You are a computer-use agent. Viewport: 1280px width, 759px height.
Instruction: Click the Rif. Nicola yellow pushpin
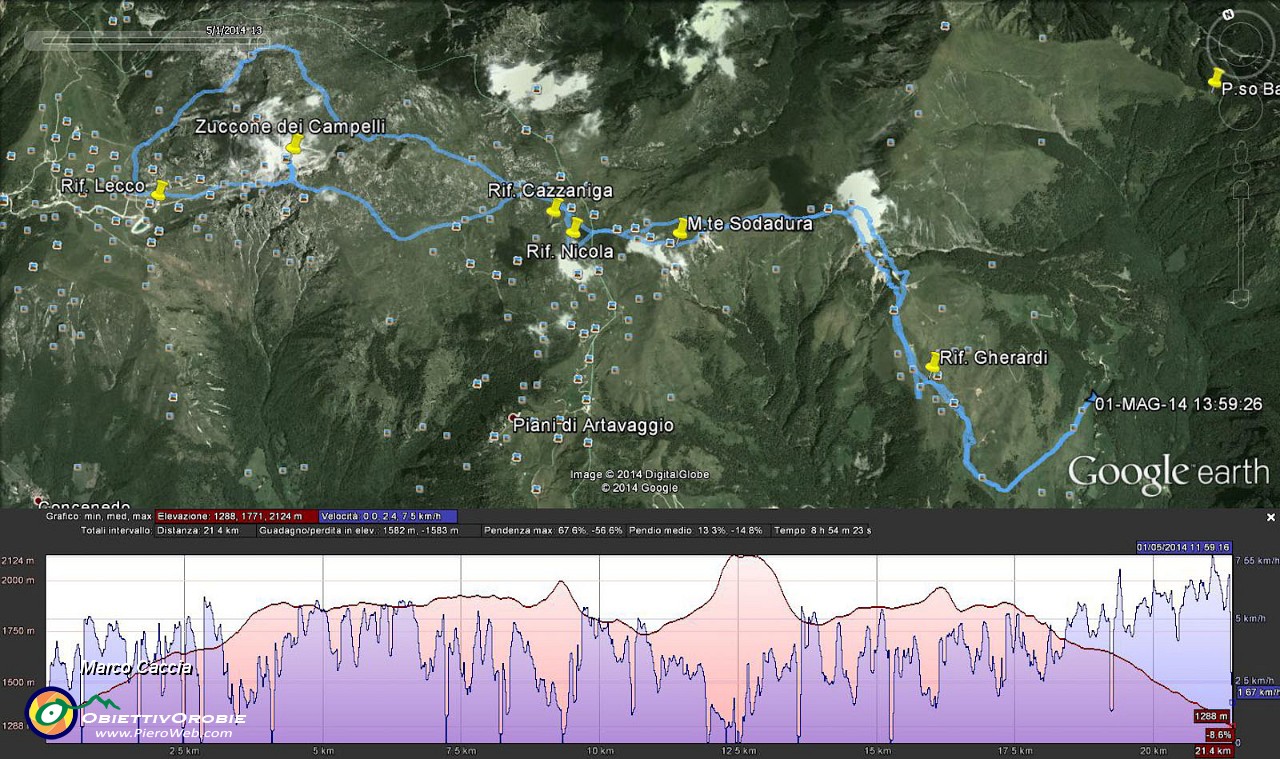tap(574, 227)
